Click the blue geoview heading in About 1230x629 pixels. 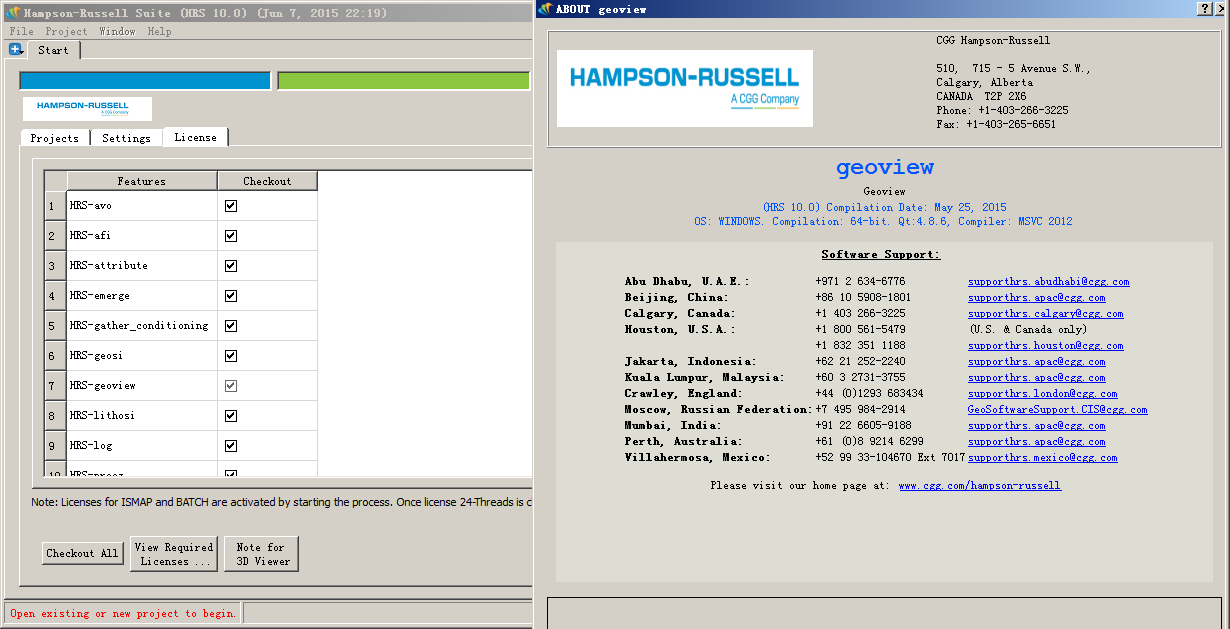click(x=885, y=168)
